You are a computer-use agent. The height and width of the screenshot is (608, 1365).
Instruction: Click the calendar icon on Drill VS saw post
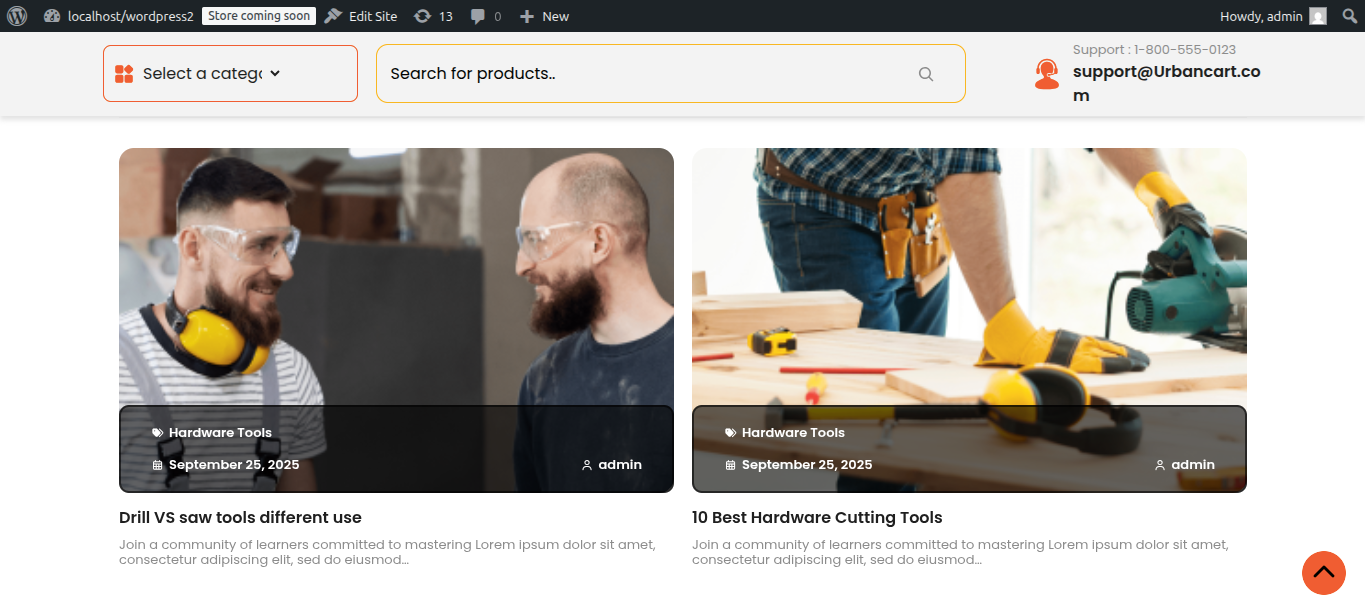click(x=157, y=465)
